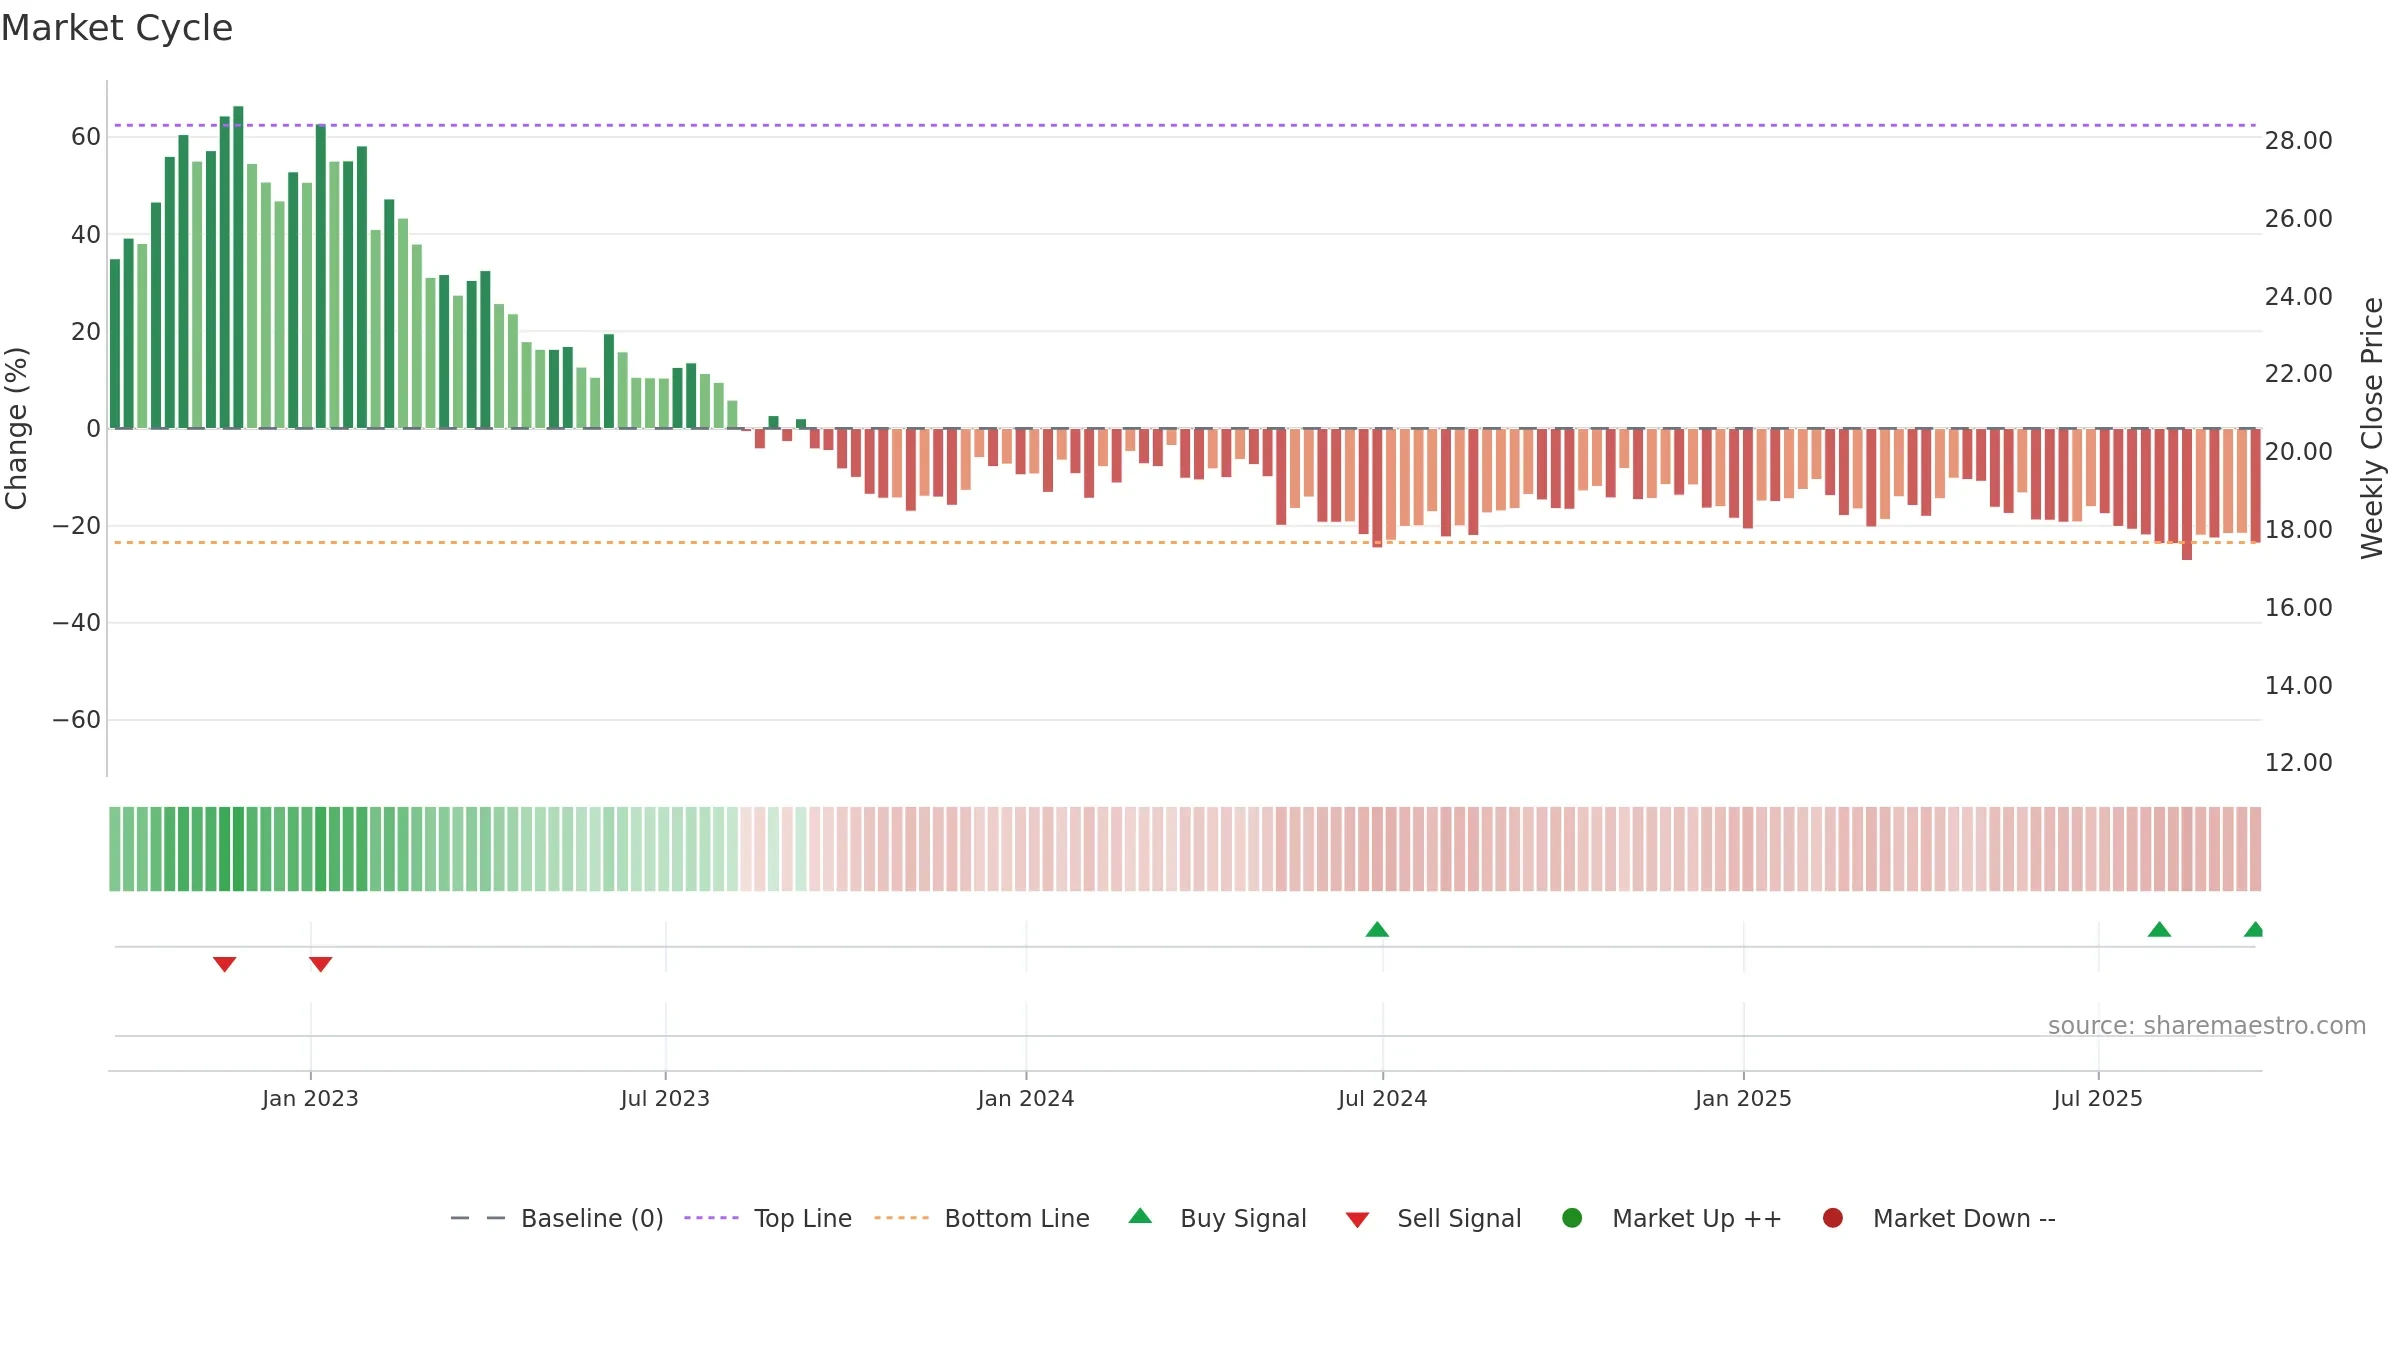Image resolution: width=2400 pixels, height=1350 pixels.
Task: Click the purple dotted Top Line legend swatch
Action: (x=711, y=1218)
